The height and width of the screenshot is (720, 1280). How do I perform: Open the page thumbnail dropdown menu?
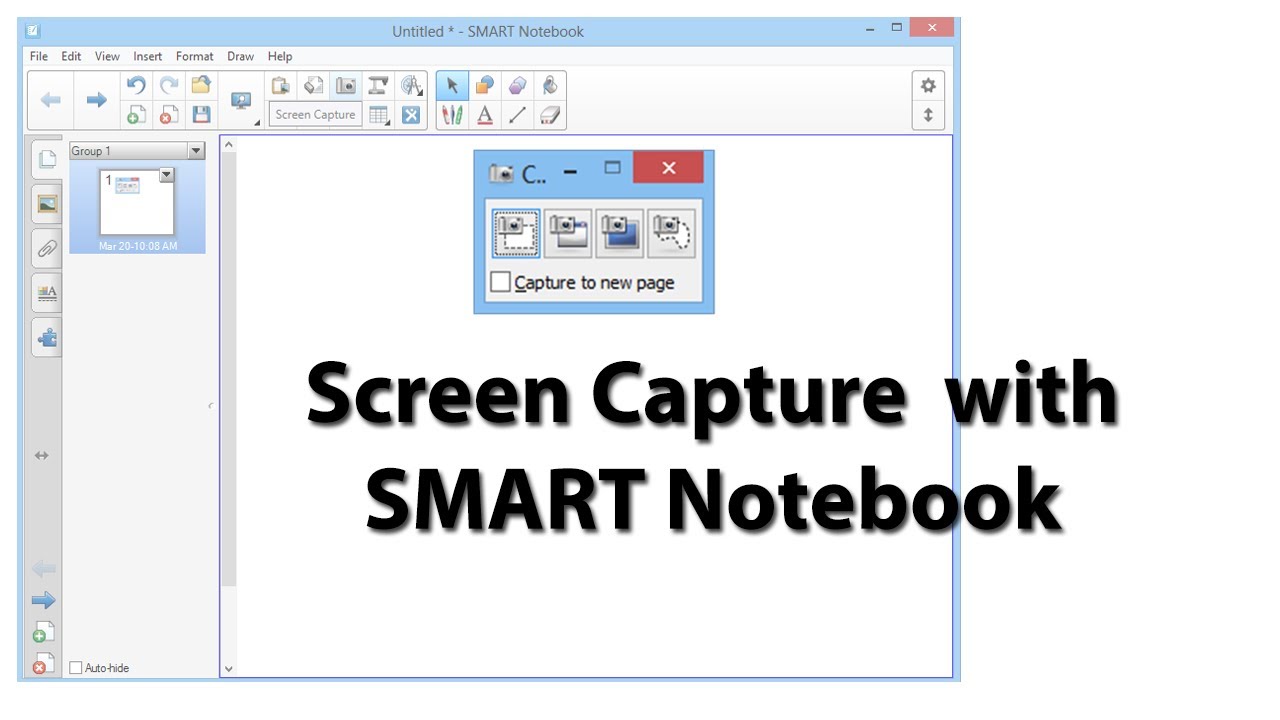click(166, 174)
